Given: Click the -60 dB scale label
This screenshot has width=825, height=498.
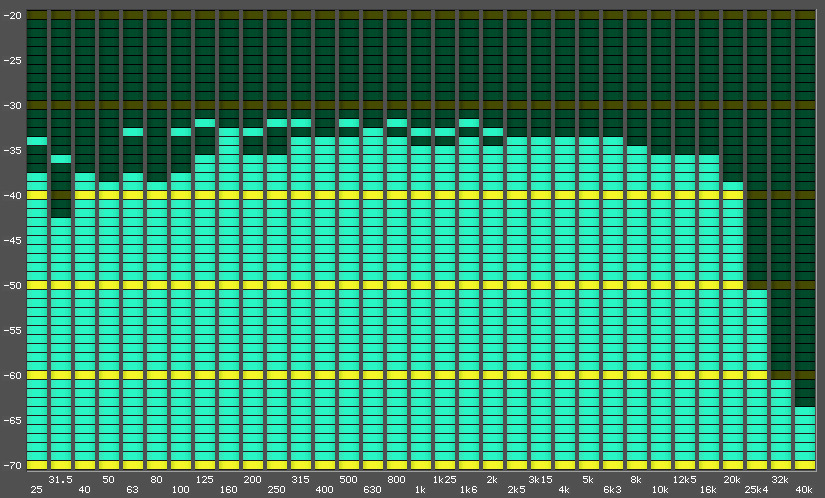Looking at the screenshot, I should pyautogui.click(x=13, y=375).
